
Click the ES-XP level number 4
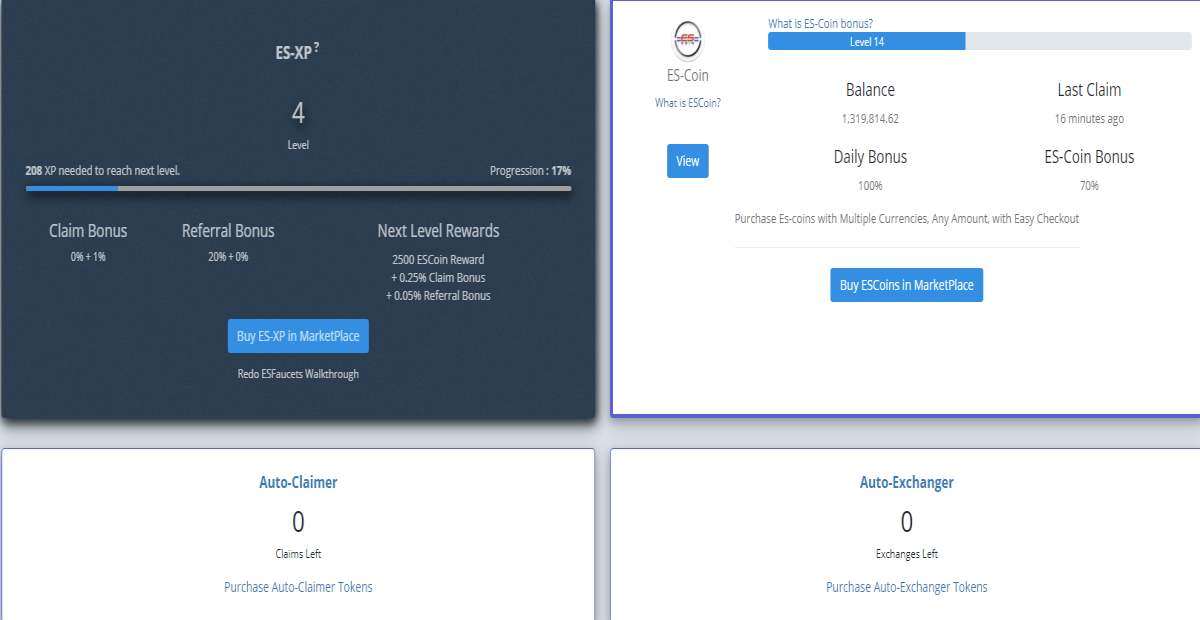(x=298, y=112)
